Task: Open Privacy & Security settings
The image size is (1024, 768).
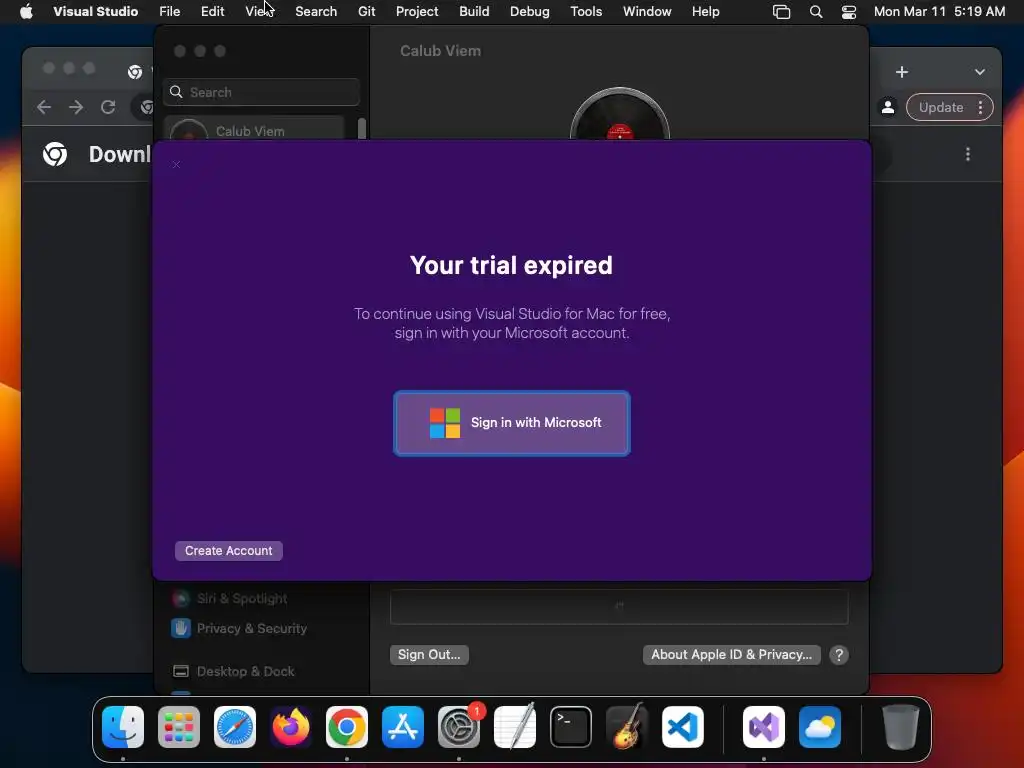Action: (239, 628)
